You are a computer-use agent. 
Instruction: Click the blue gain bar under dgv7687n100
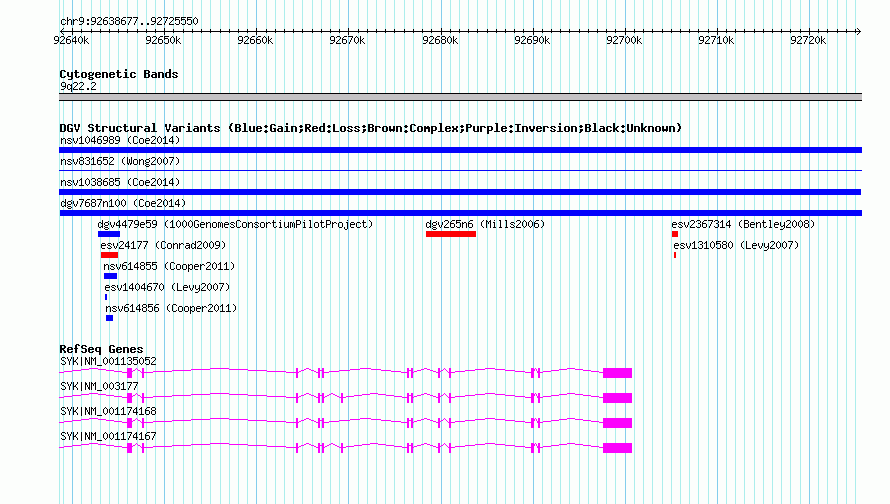pyautogui.click(x=461, y=213)
